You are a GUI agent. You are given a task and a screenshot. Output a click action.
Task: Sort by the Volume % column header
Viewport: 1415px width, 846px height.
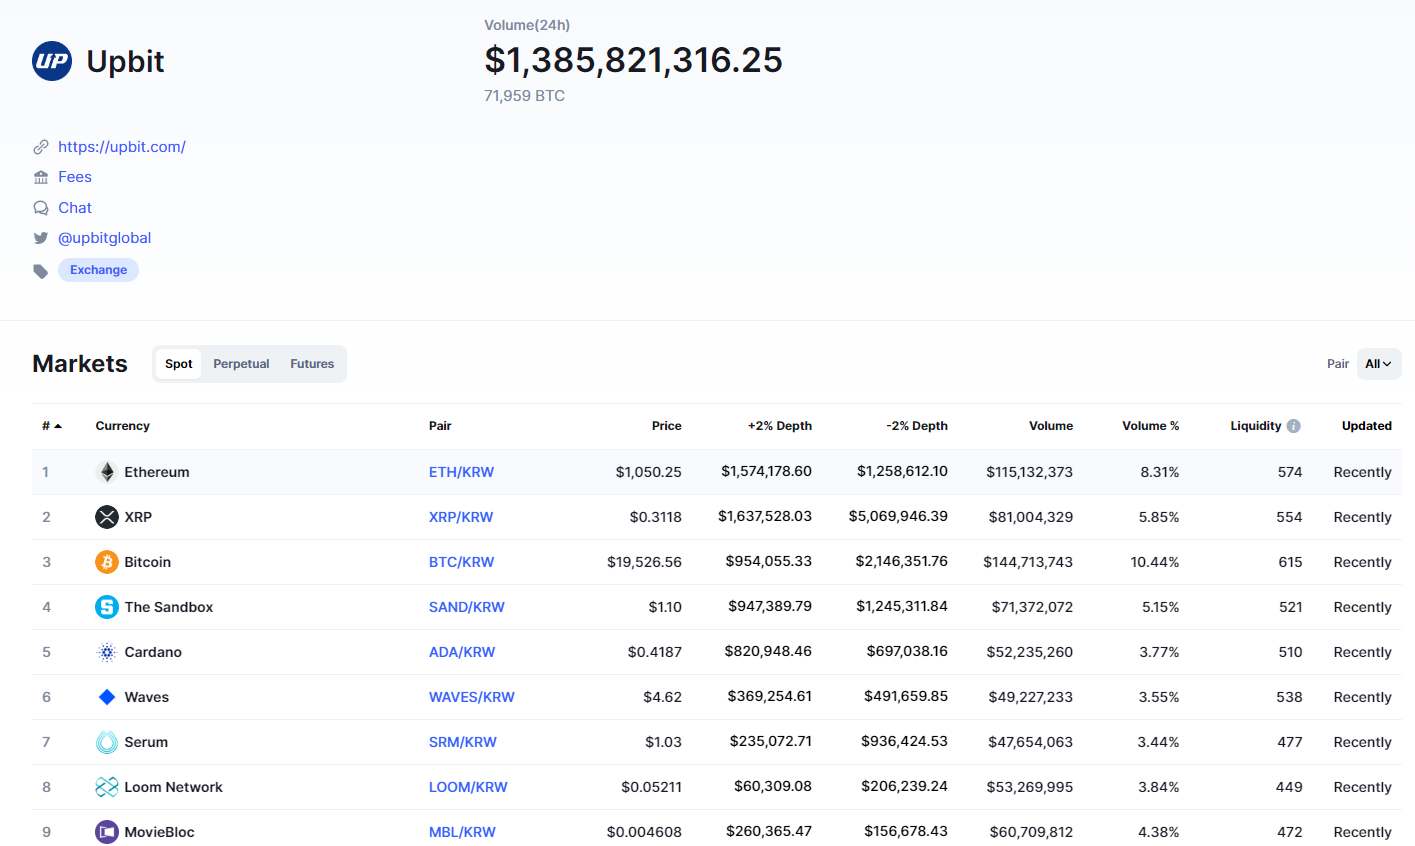[1151, 426]
